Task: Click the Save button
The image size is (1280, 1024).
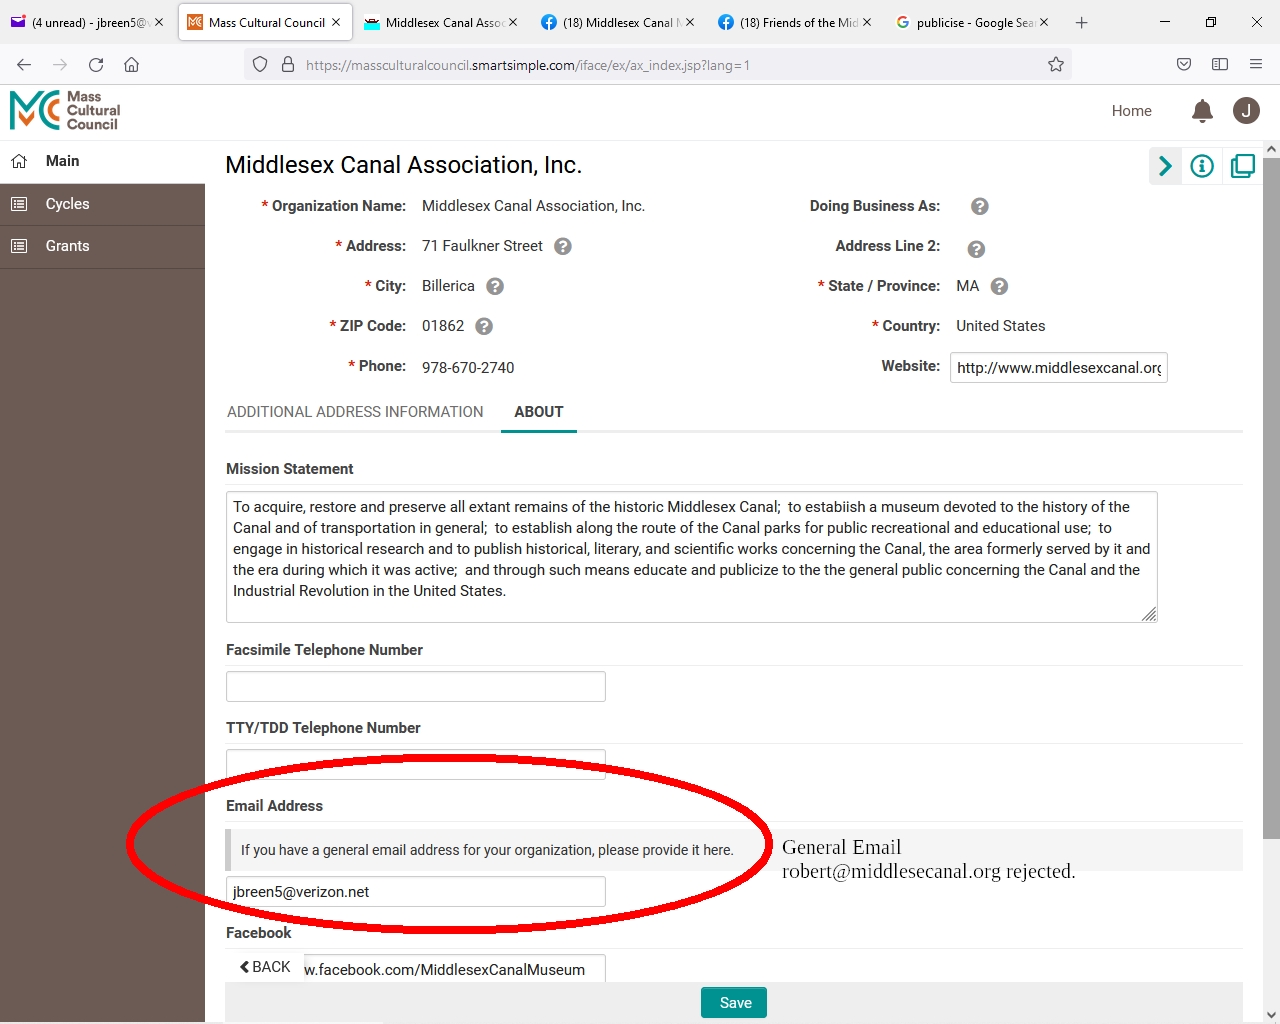Action: 735,1003
